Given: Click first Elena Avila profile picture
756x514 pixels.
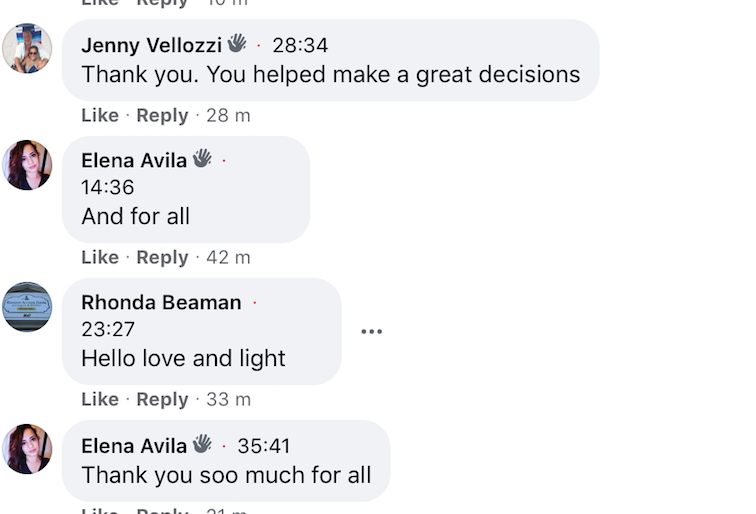Looking at the screenshot, I should [x=27, y=165].
